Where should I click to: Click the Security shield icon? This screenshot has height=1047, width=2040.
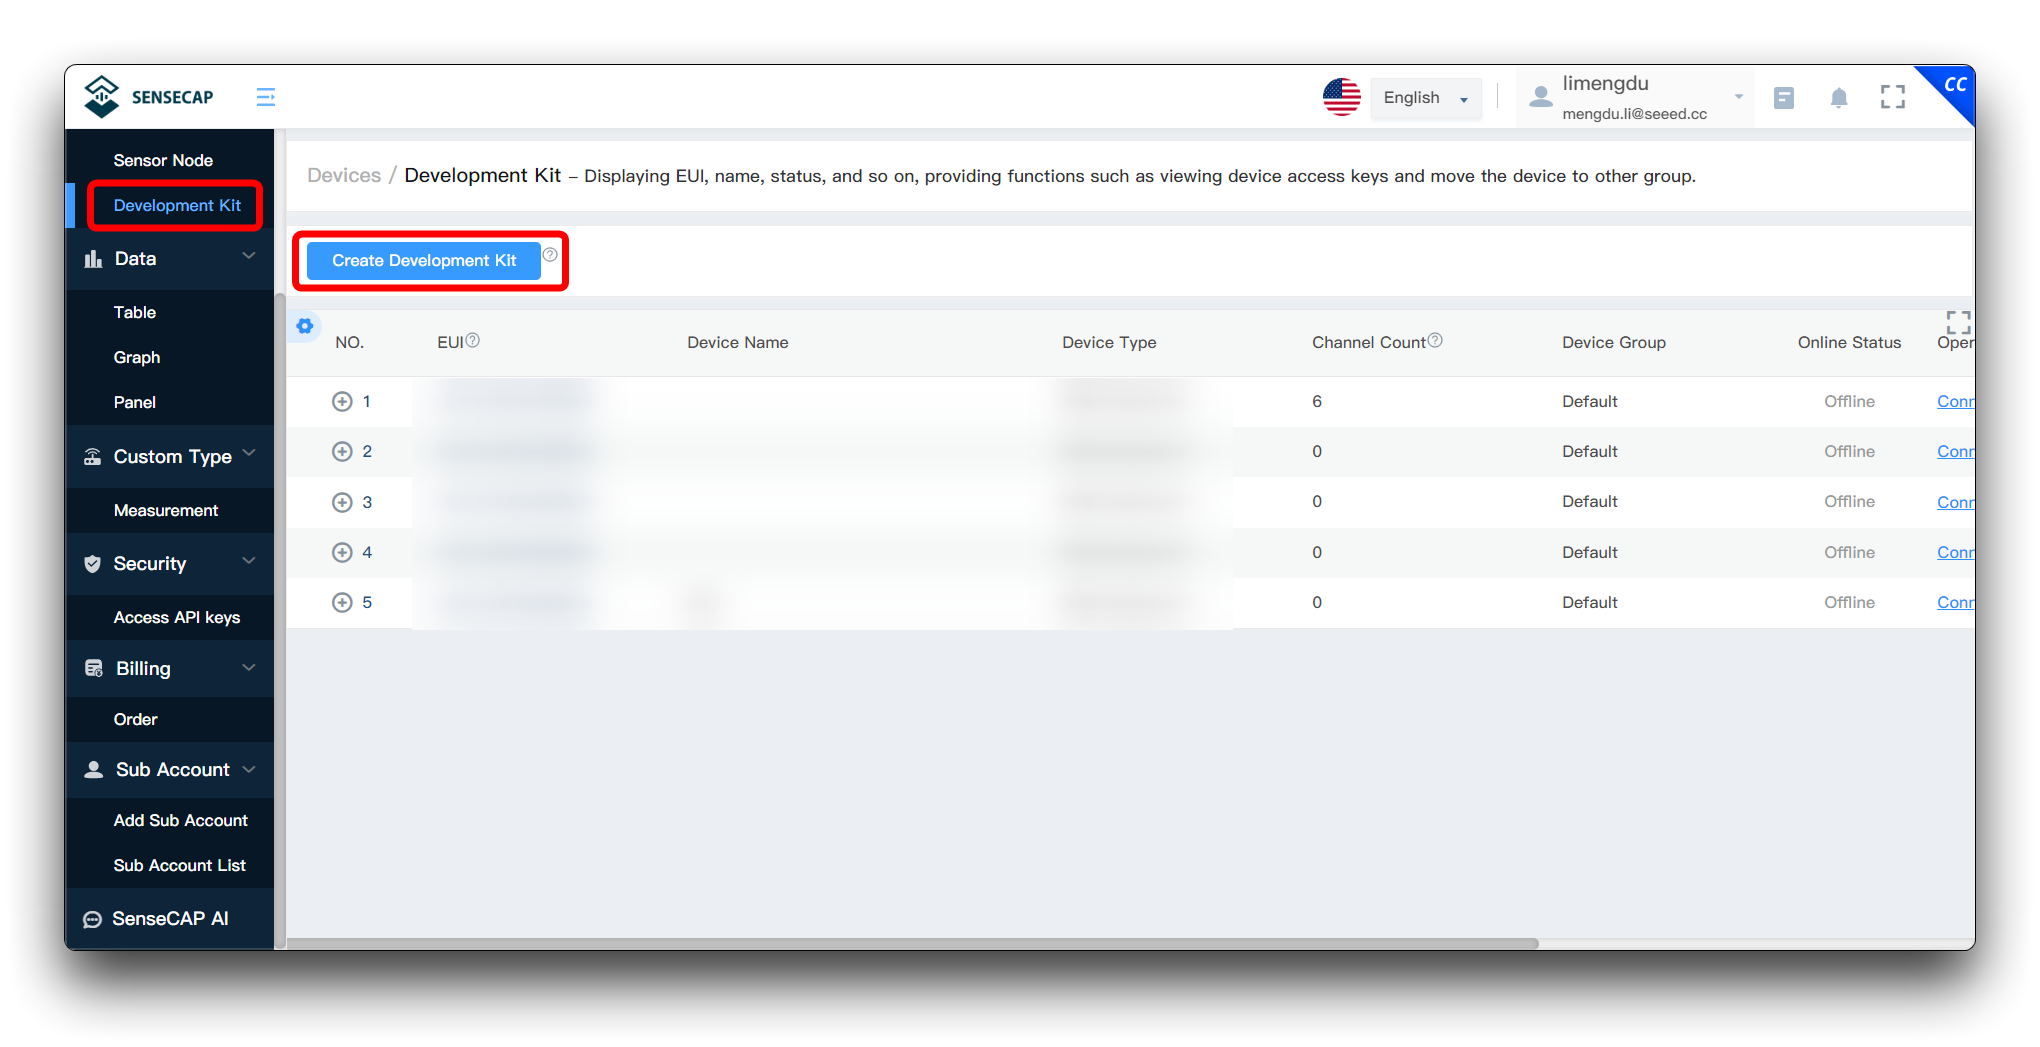pyautogui.click(x=92, y=564)
